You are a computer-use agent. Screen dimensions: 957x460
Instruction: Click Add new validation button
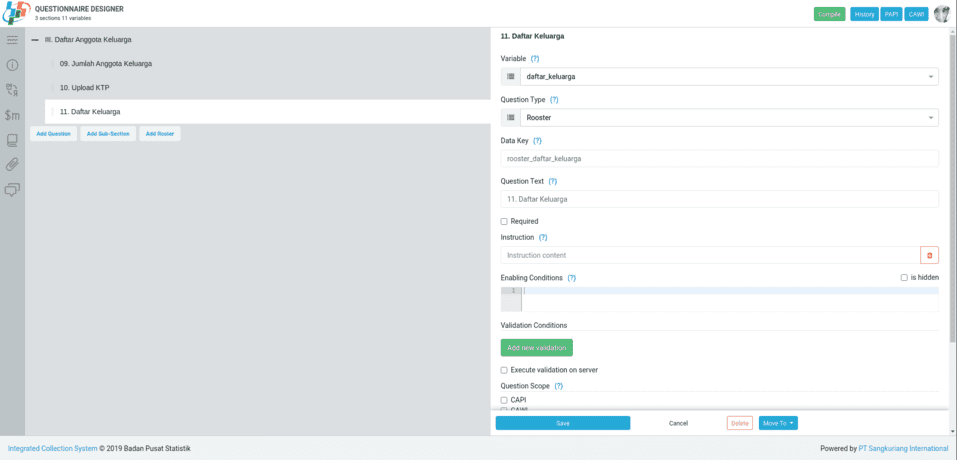pos(536,348)
